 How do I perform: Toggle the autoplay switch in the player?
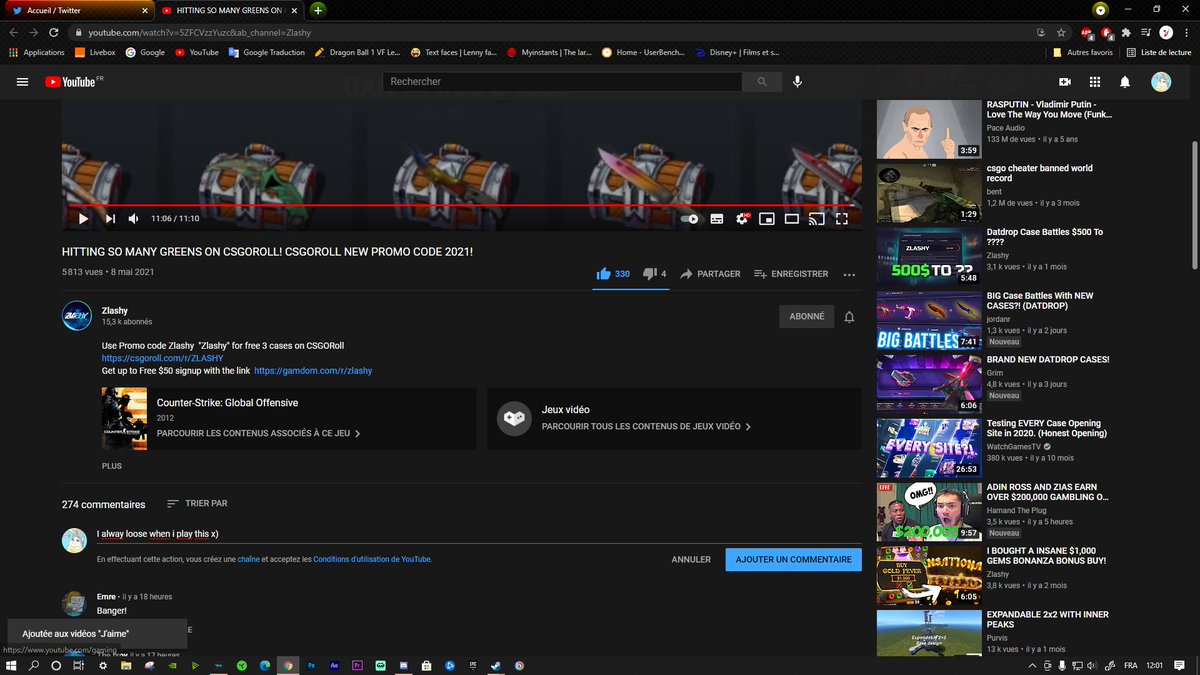pos(690,218)
